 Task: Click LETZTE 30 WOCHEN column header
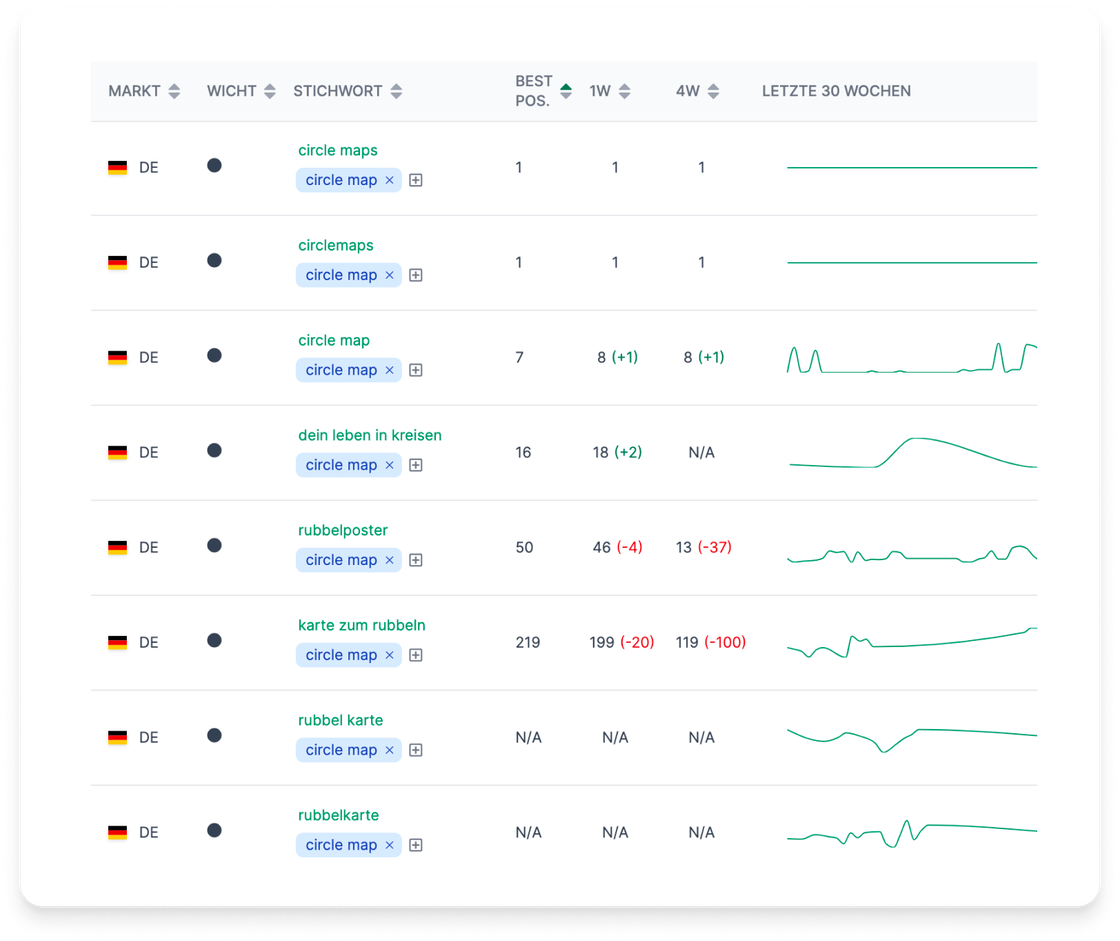pos(836,91)
